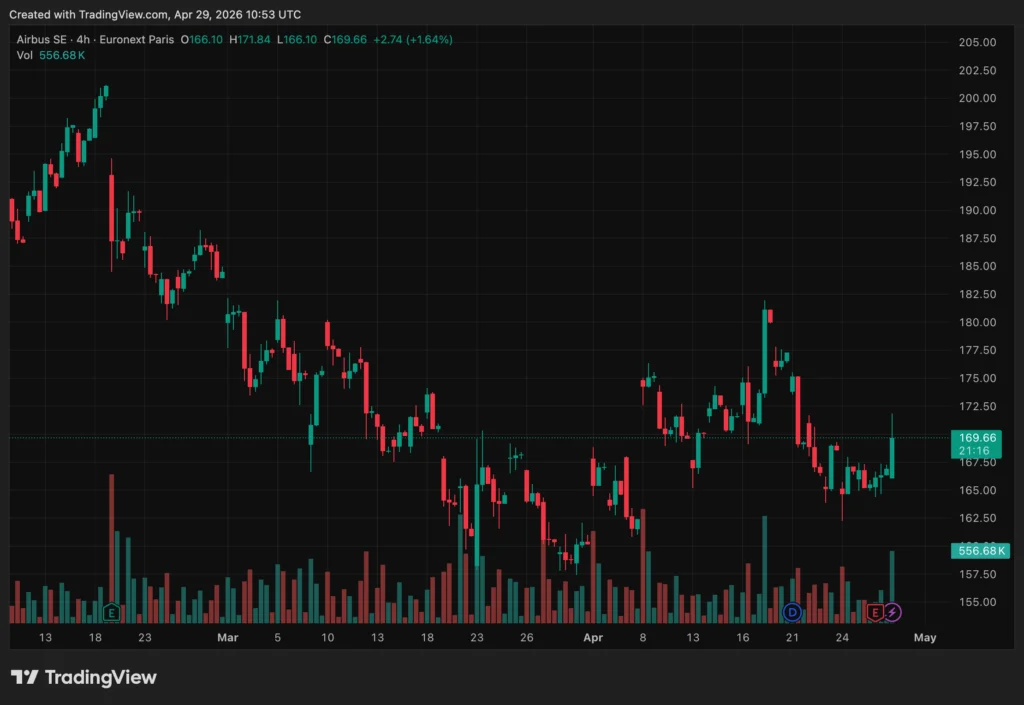Image resolution: width=1024 pixels, height=705 pixels.
Task: Click the May label on time axis
Action: click(x=925, y=637)
